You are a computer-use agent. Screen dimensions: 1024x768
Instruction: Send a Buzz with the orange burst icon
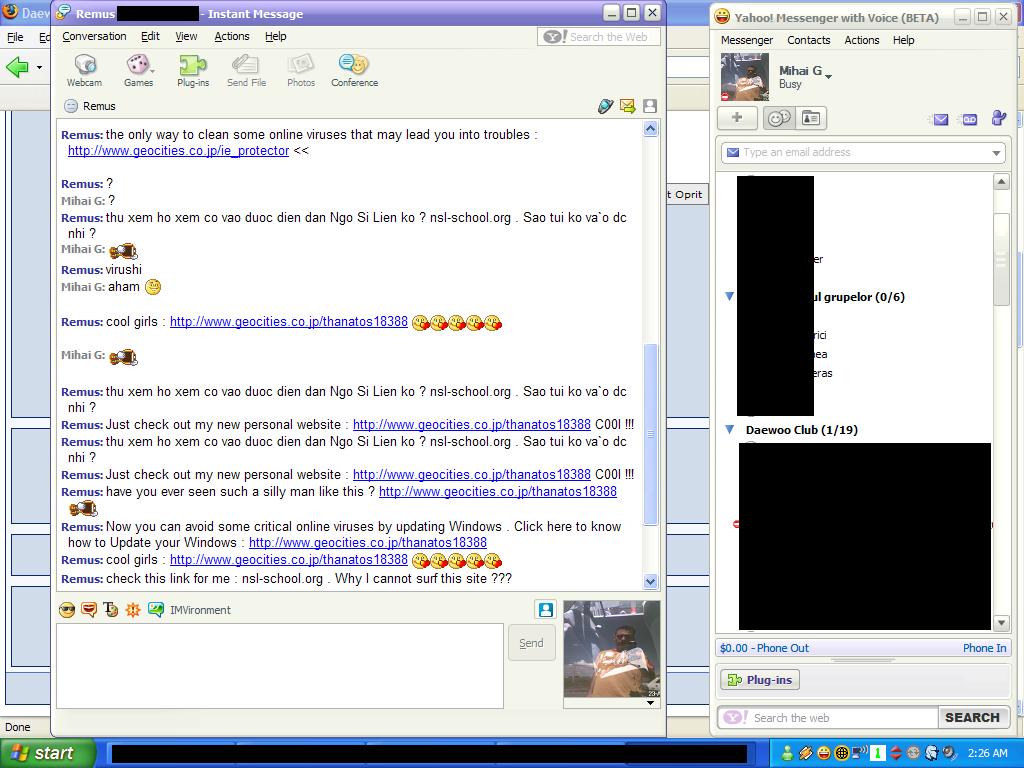[133, 610]
